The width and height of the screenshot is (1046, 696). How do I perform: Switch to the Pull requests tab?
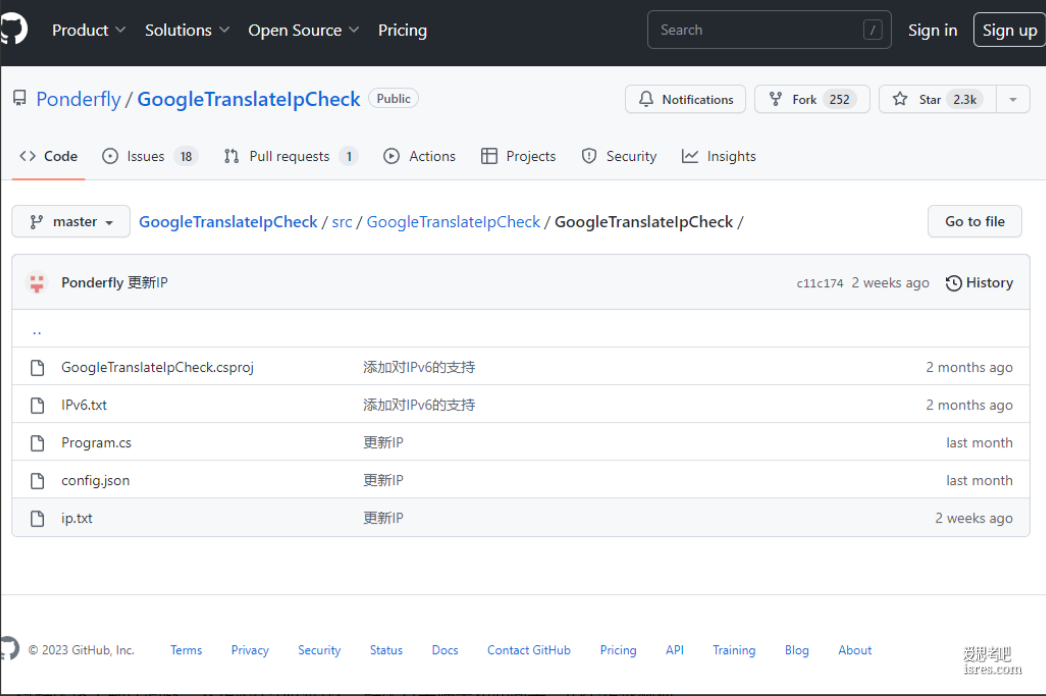[291, 156]
